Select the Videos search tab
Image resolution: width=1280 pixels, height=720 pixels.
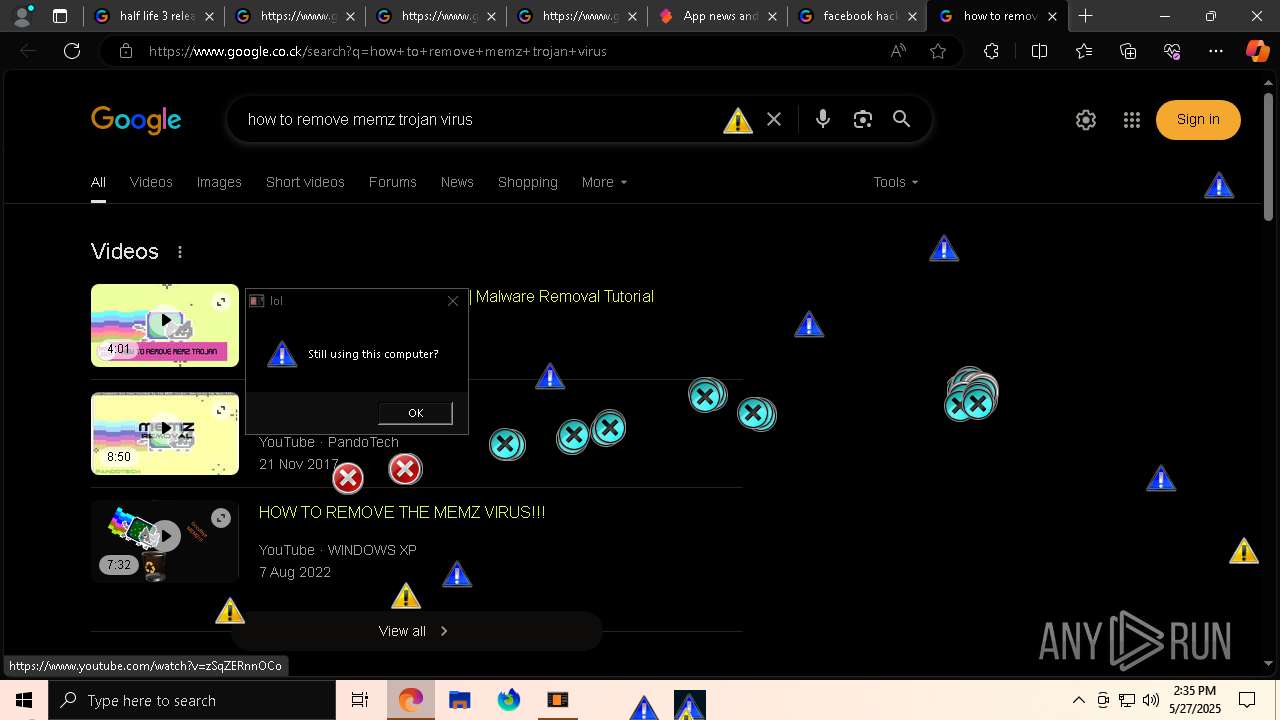(x=151, y=182)
